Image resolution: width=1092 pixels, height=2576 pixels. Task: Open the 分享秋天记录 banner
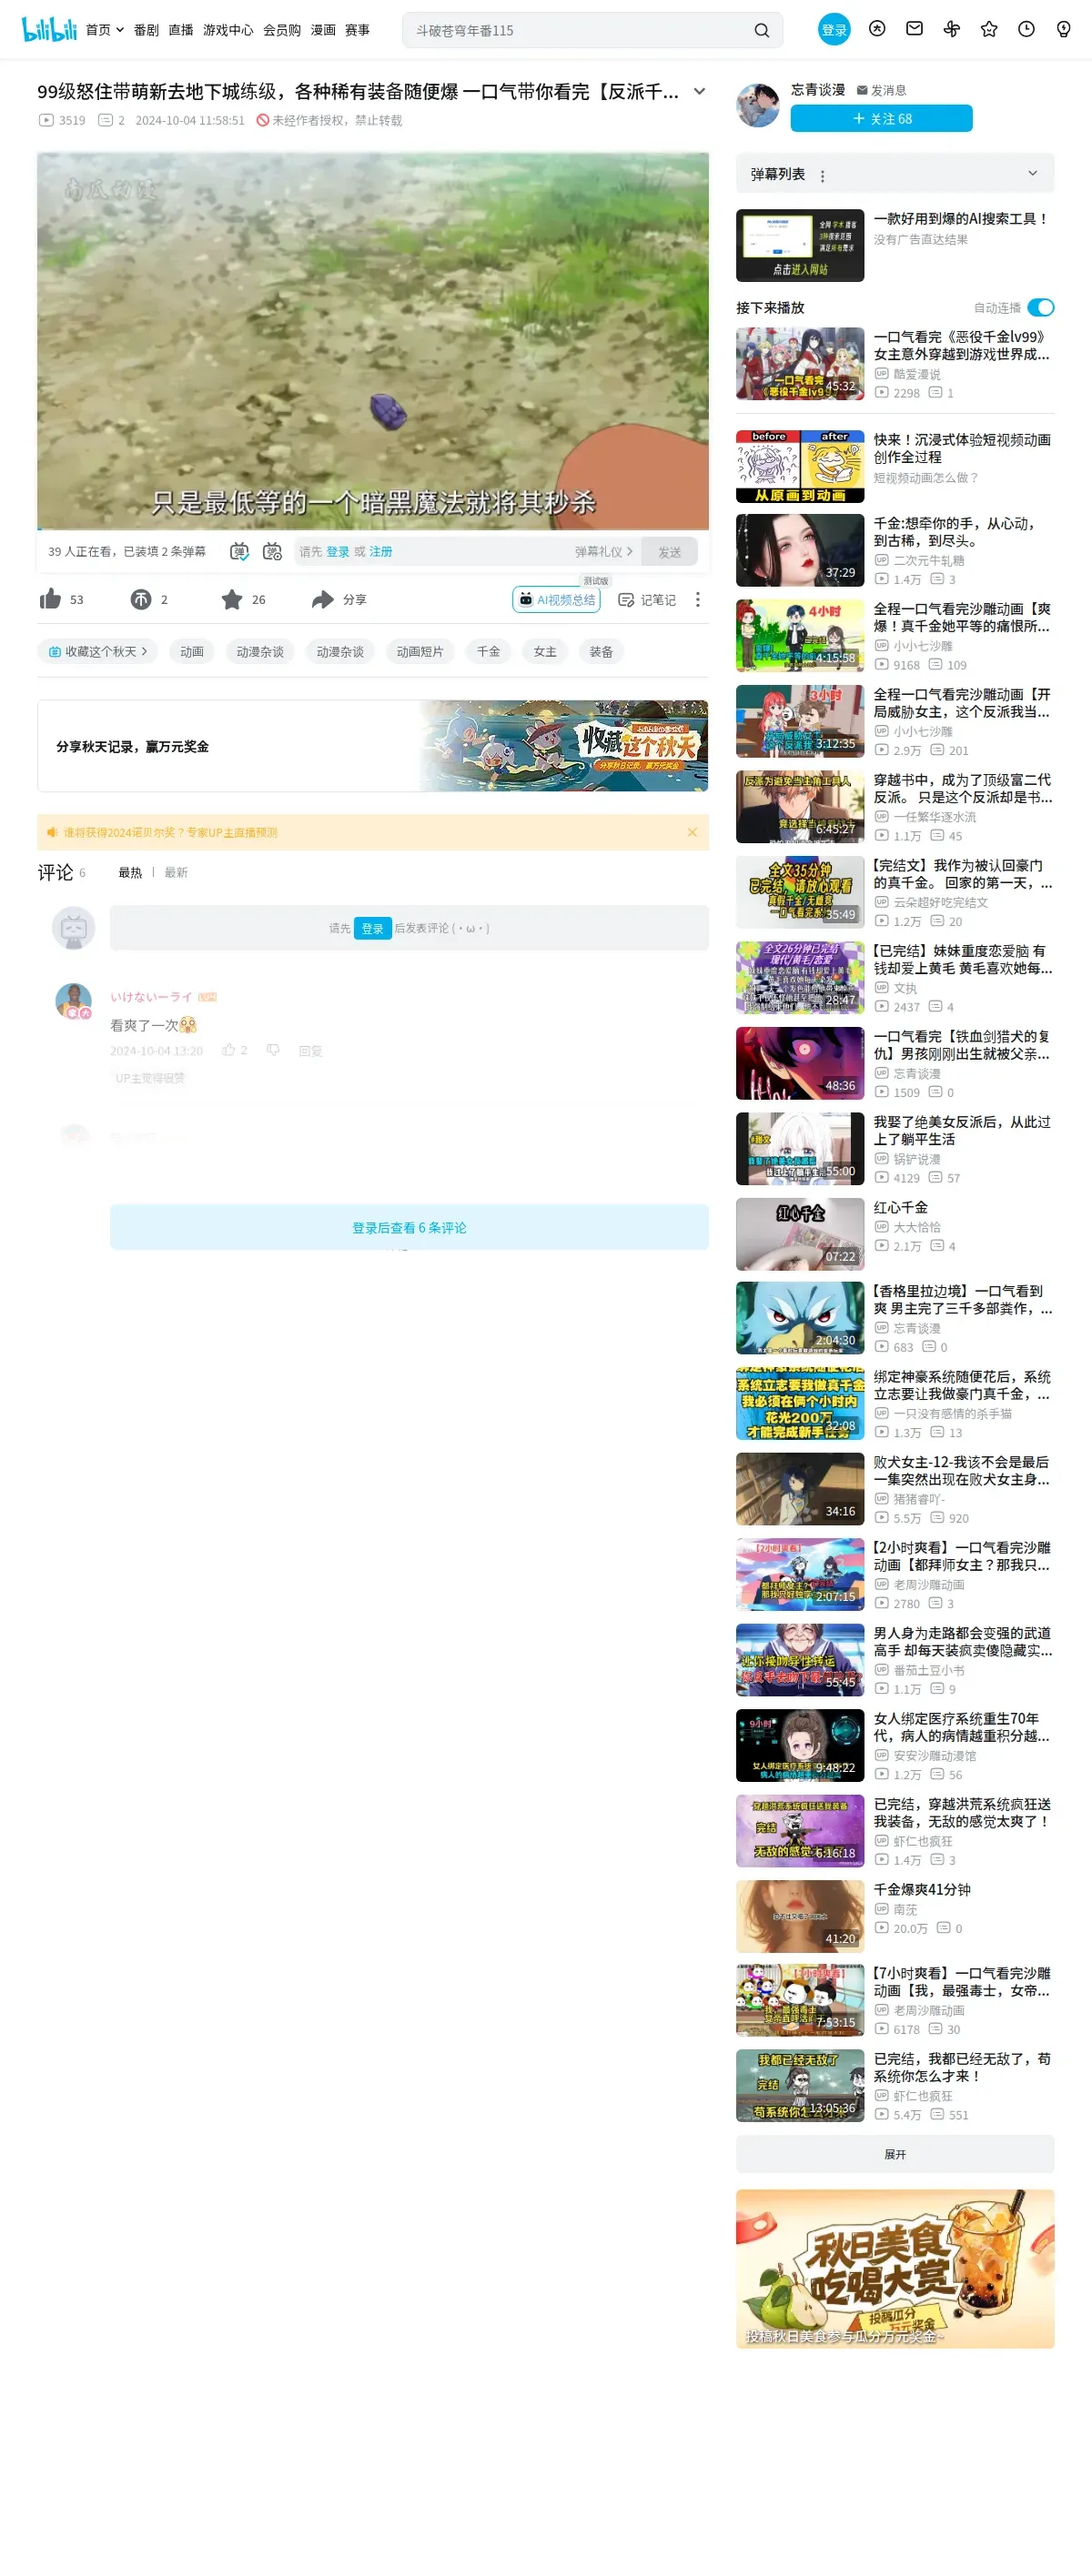[373, 746]
